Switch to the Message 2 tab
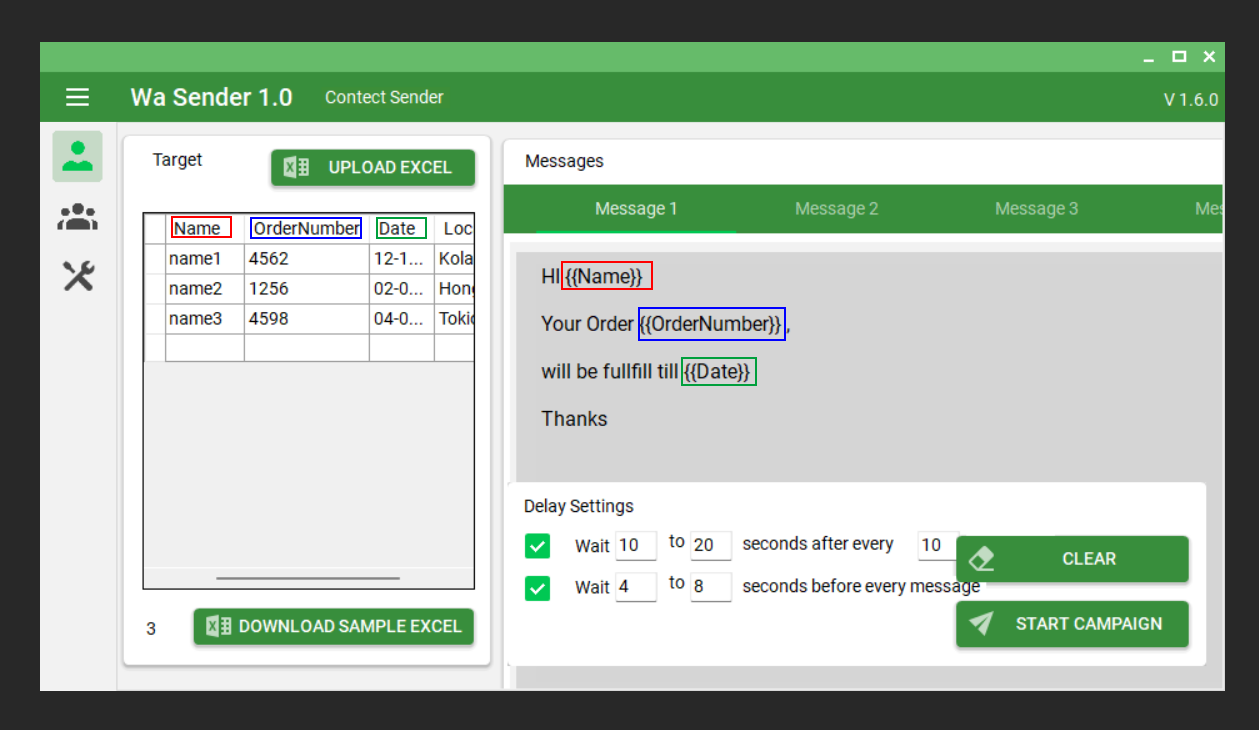Viewport: 1259px width, 730px height. (836, 209)
